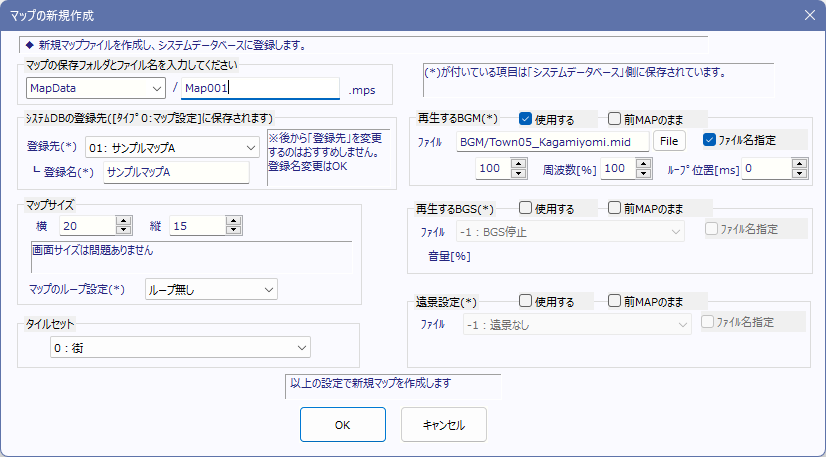Enable 前MAPのまま for 再生するBGM
This screenshot has width=826, height=457.
tap(614, 118)
